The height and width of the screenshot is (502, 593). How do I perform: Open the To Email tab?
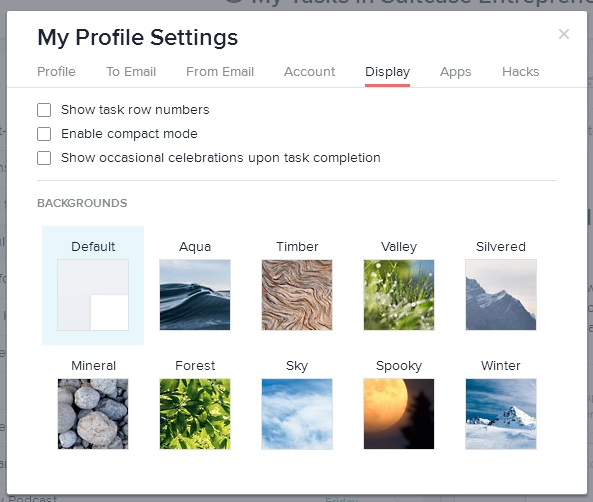(131, 71)
